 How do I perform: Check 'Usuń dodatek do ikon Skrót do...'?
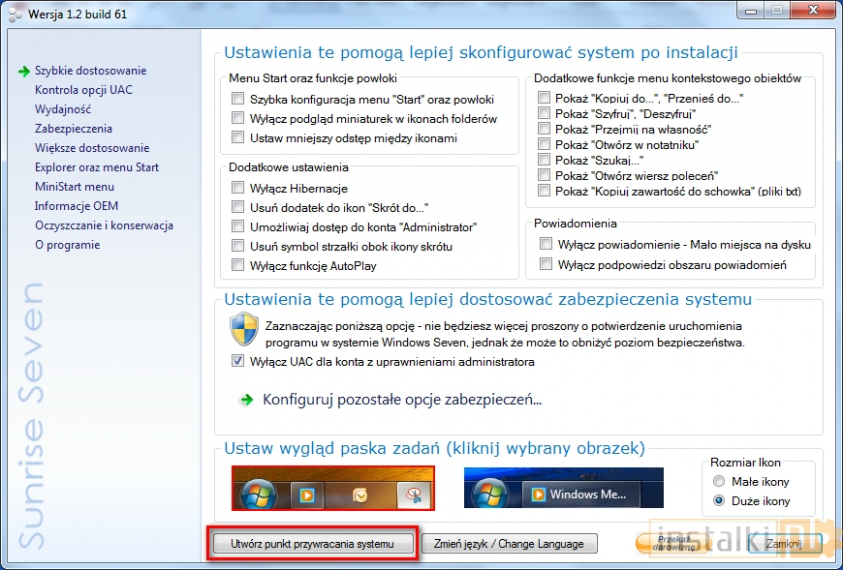(238, 207)
